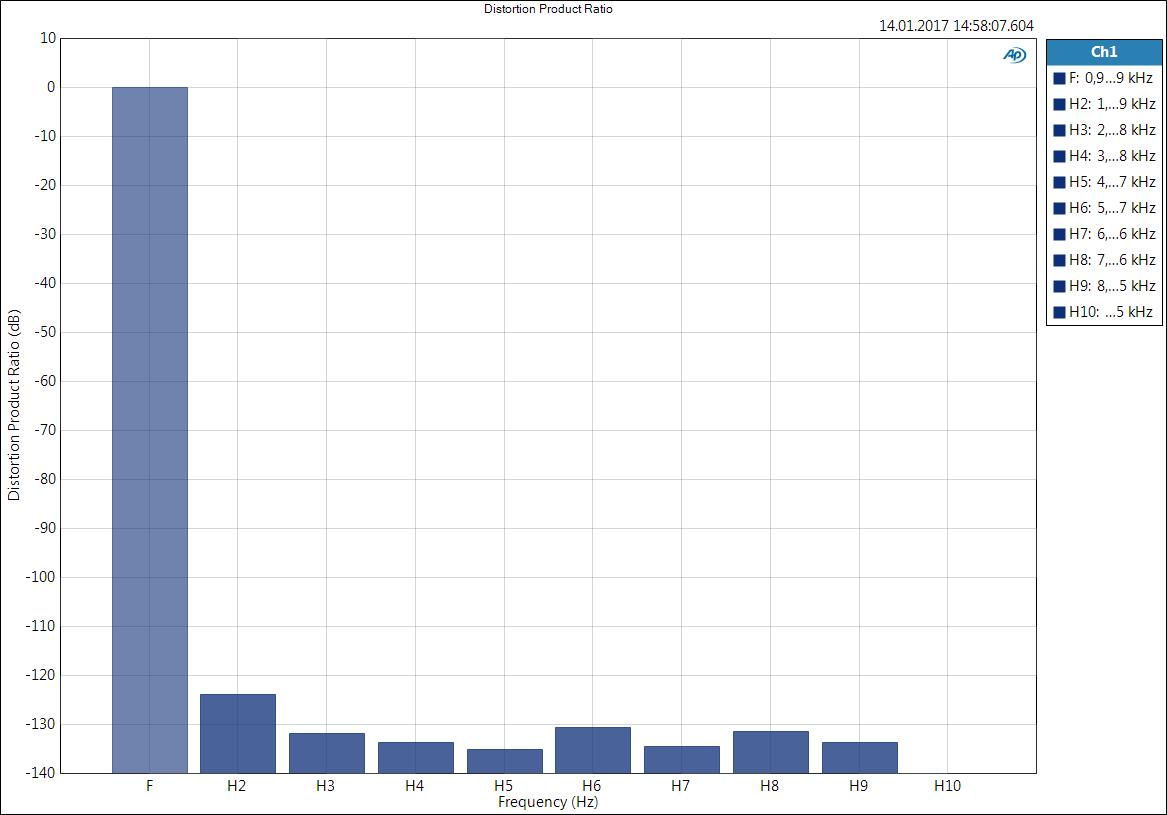Click the H3 harmonic bar
The height and width of the screenshot is (815, 1167).
coord(327,753)
